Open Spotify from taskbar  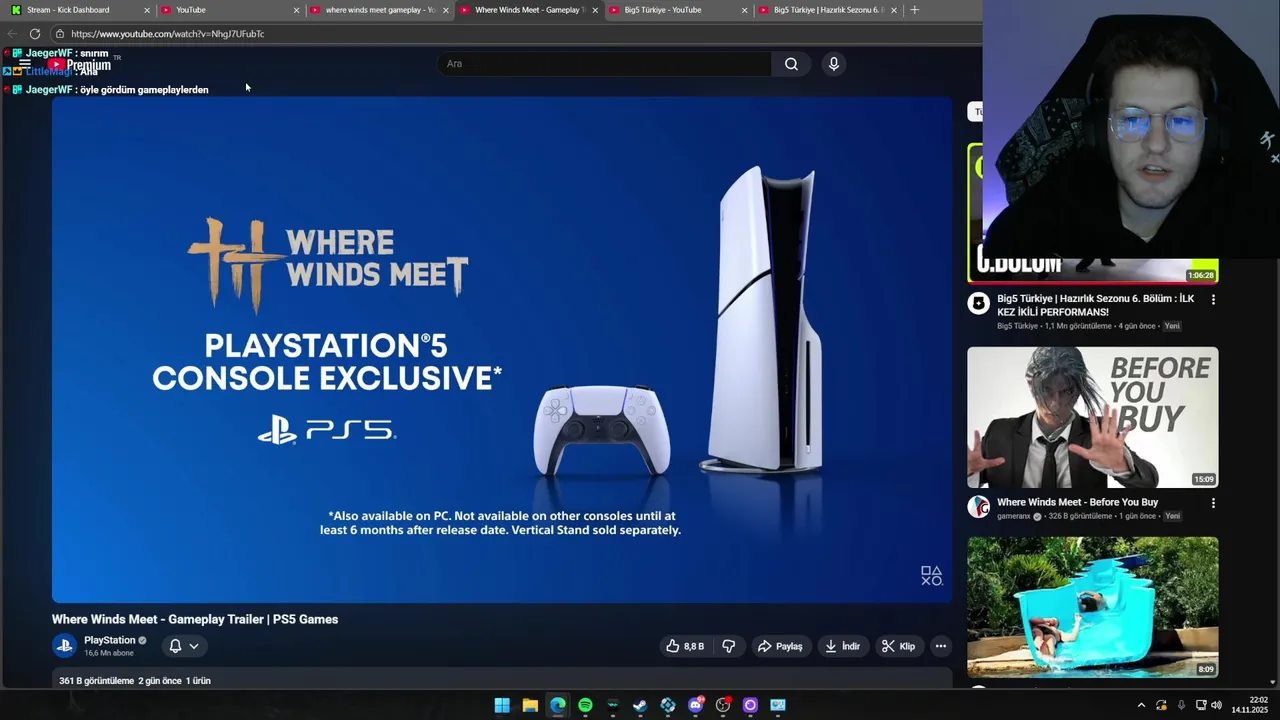[585, 705]
